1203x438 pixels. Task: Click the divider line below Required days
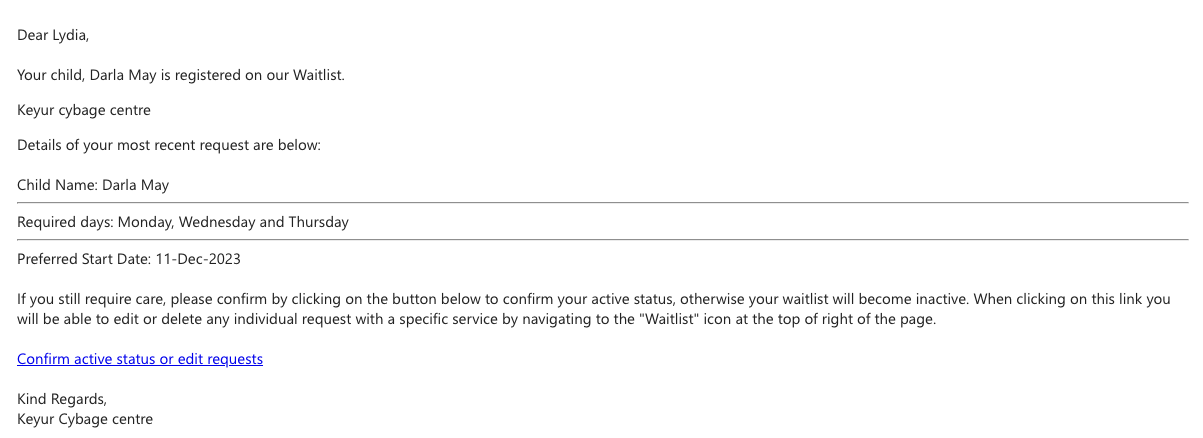pos(602,240)
